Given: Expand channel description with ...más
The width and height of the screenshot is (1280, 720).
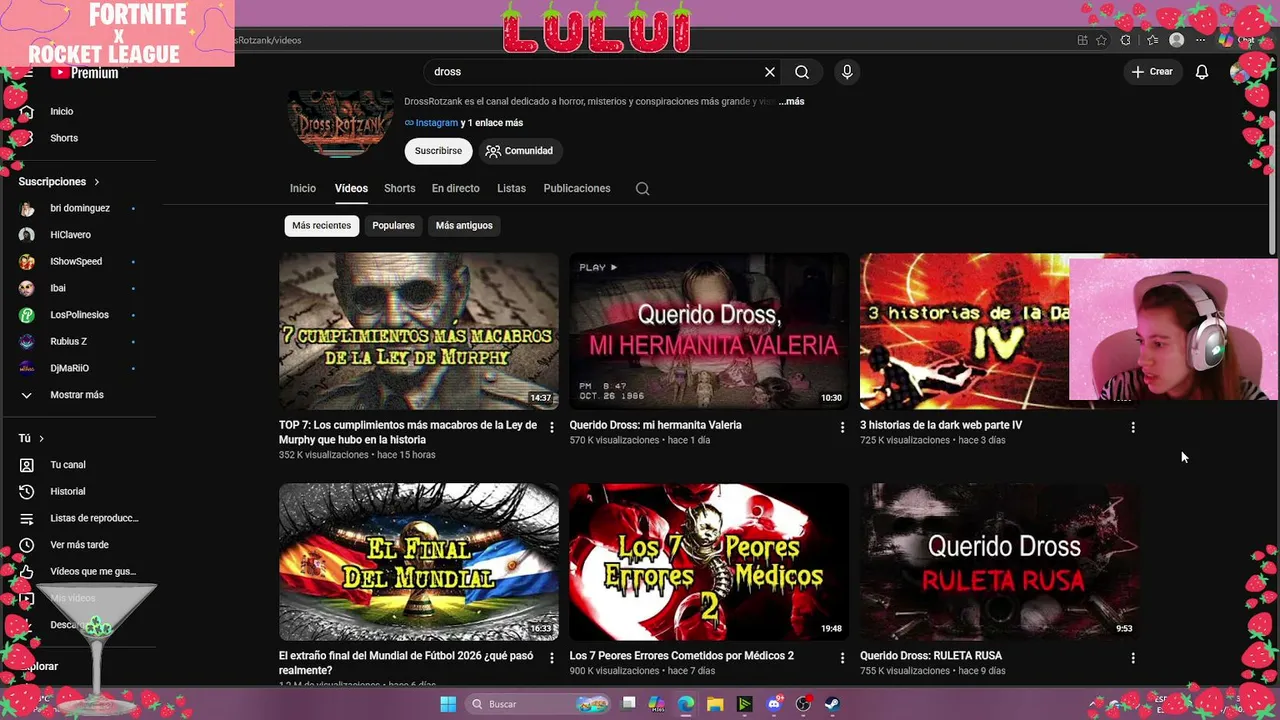Looking at the screenshot, I should point(792,101).
